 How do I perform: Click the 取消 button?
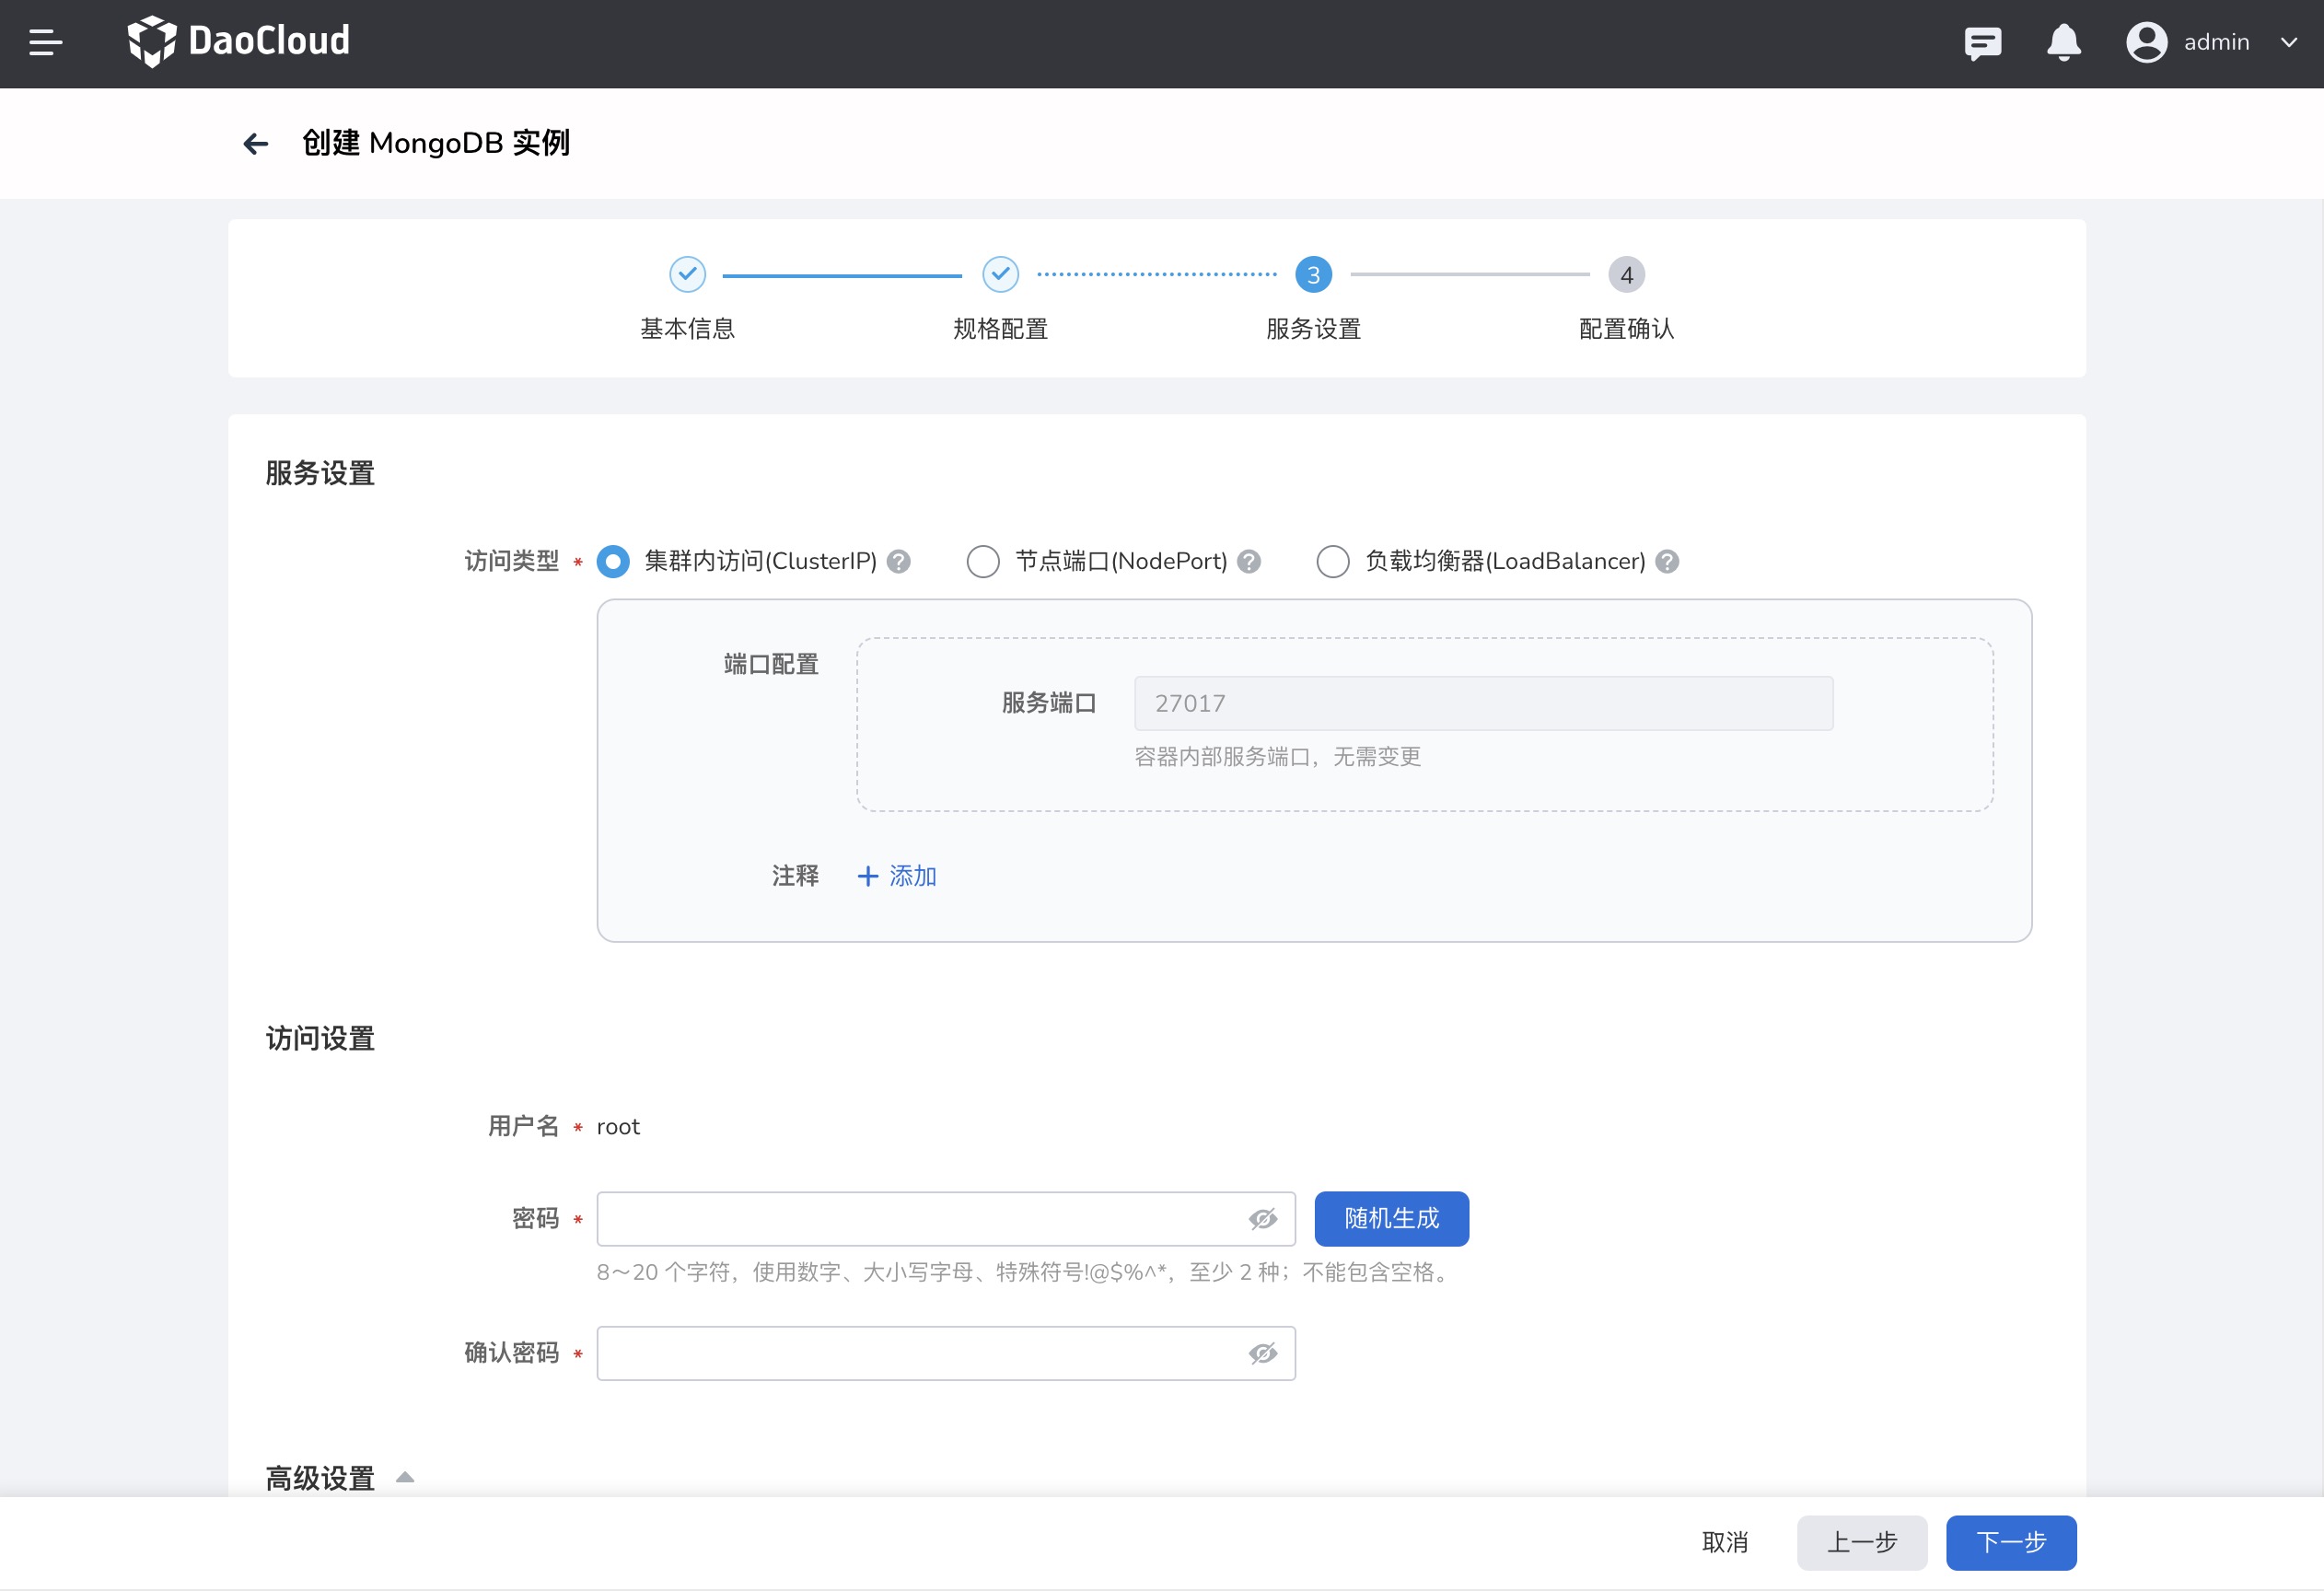[1725, 1542]
